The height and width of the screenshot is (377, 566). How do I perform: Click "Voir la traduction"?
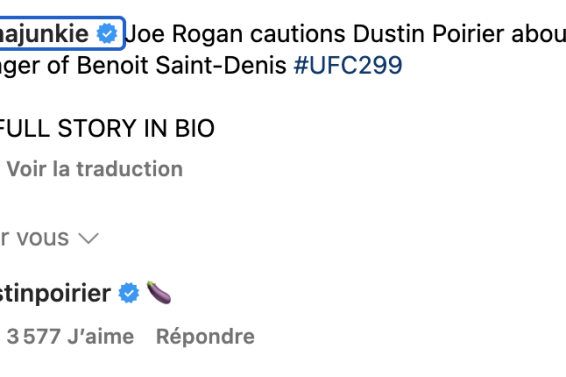tap(95, 169)
